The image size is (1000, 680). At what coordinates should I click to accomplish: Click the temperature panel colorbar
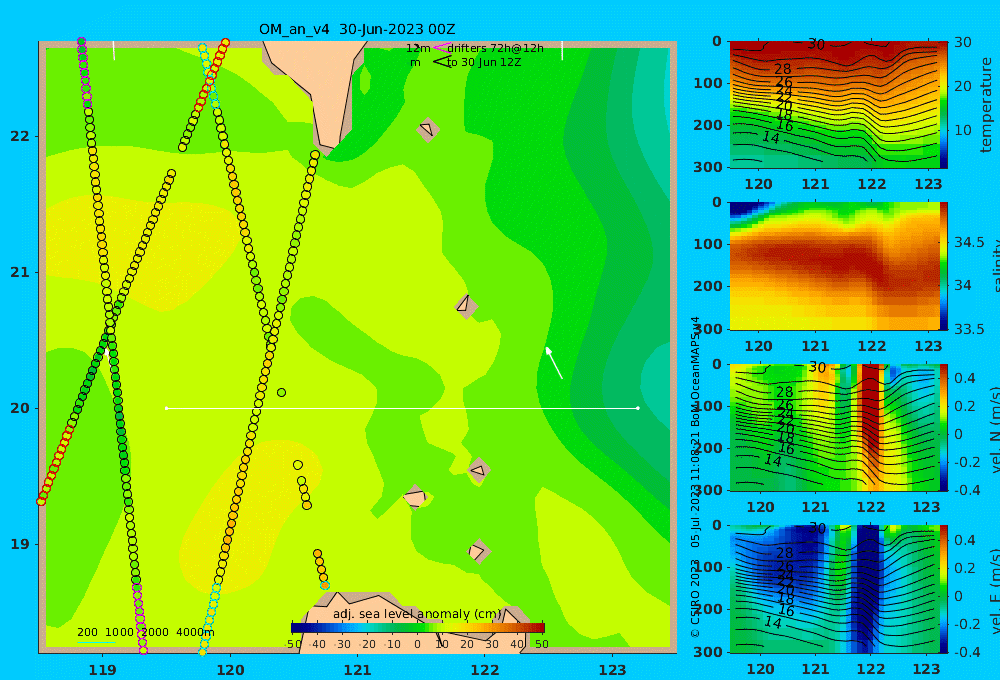pos(943,105)
